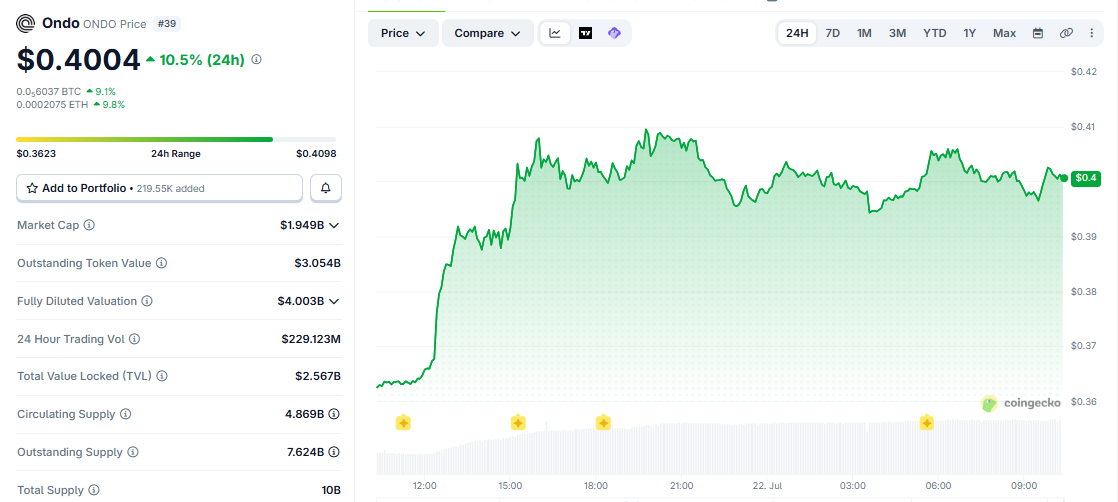Open the three-dot chart options menu
Screen dimensions: 1118x502
tap(1092, 33)
